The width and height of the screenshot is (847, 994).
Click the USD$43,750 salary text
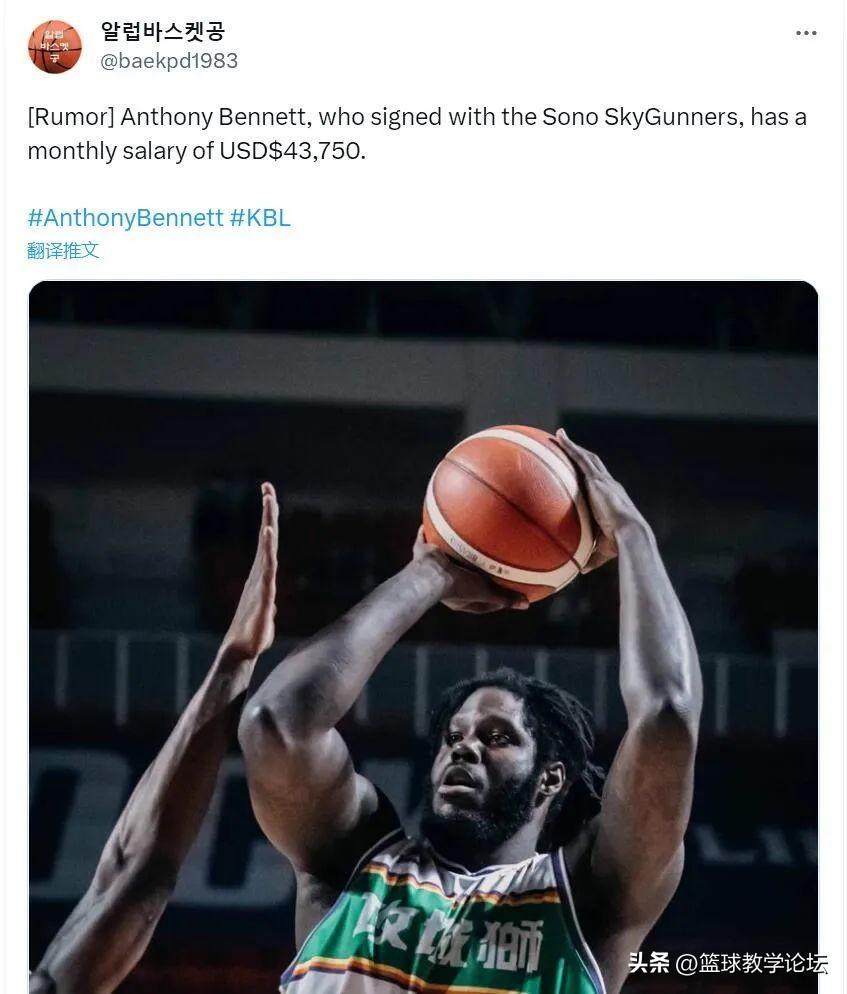291,151
